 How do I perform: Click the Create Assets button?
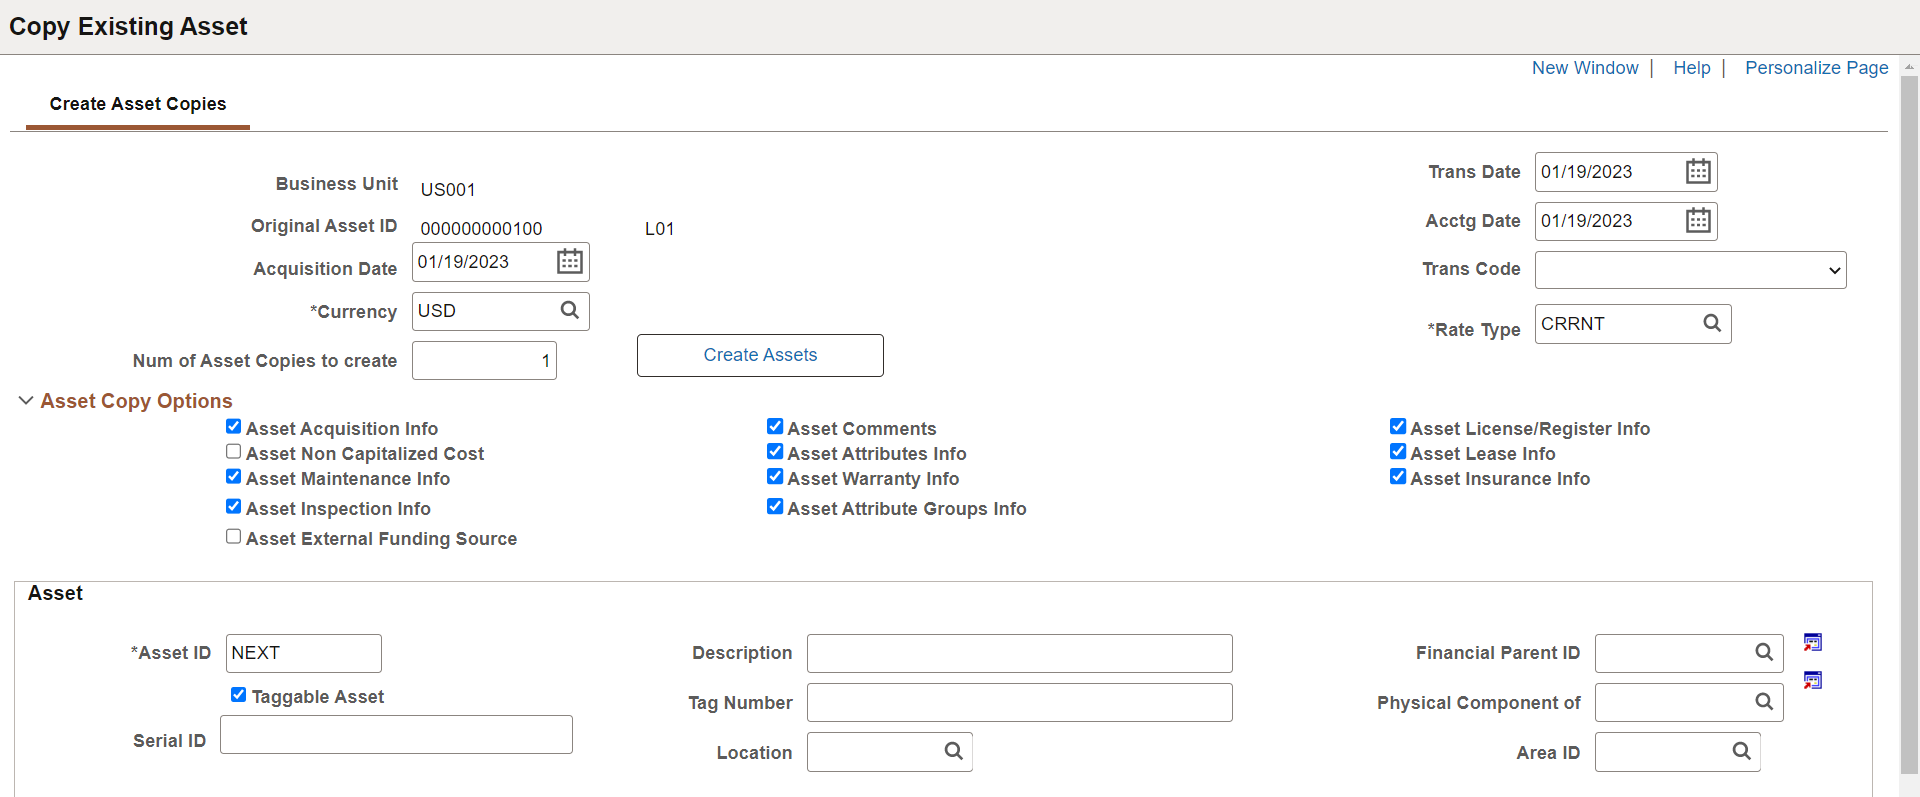click(x=760, y=355)
